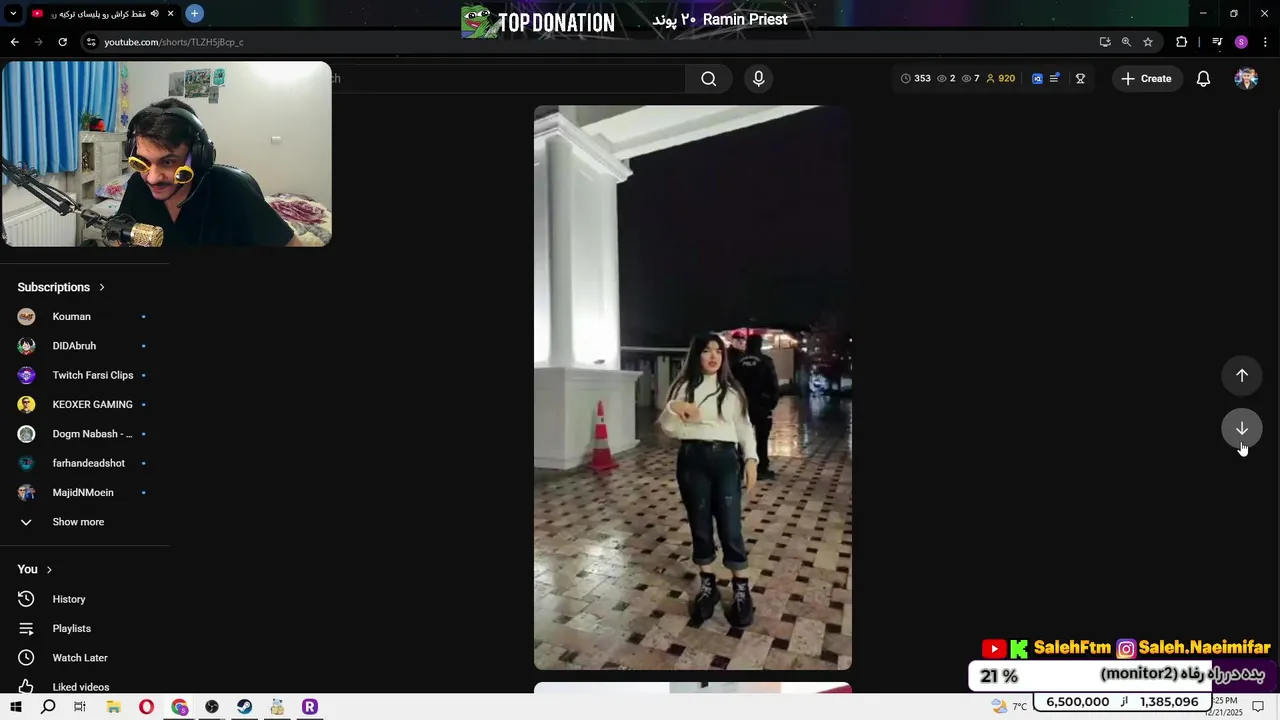Image resolution: width=1280 pixels, height=720 pixels.
Task: Click the yellow subscriber count 920
Action: [1000, 79]
